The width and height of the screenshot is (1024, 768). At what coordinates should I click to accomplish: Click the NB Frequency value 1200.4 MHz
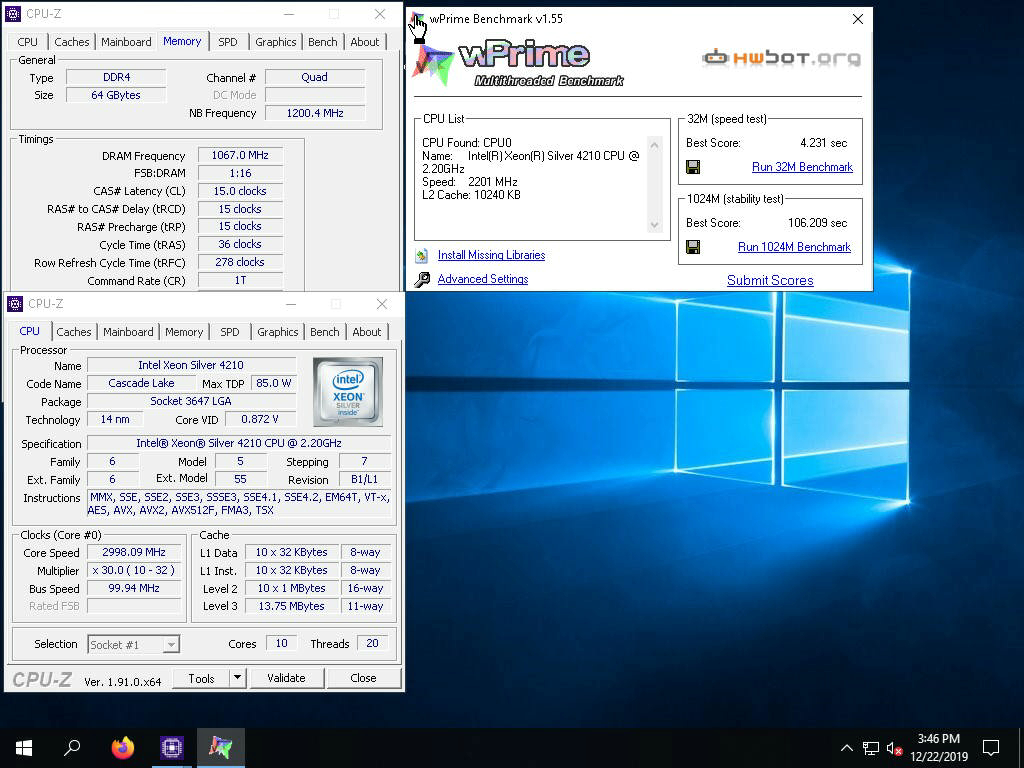click(315, 113)
